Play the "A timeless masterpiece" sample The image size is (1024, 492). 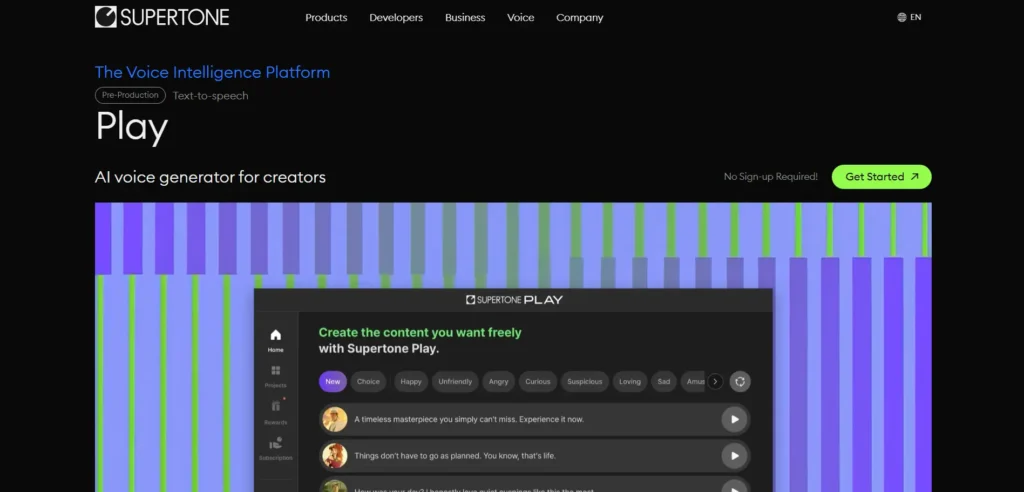[x=734, y=420]
